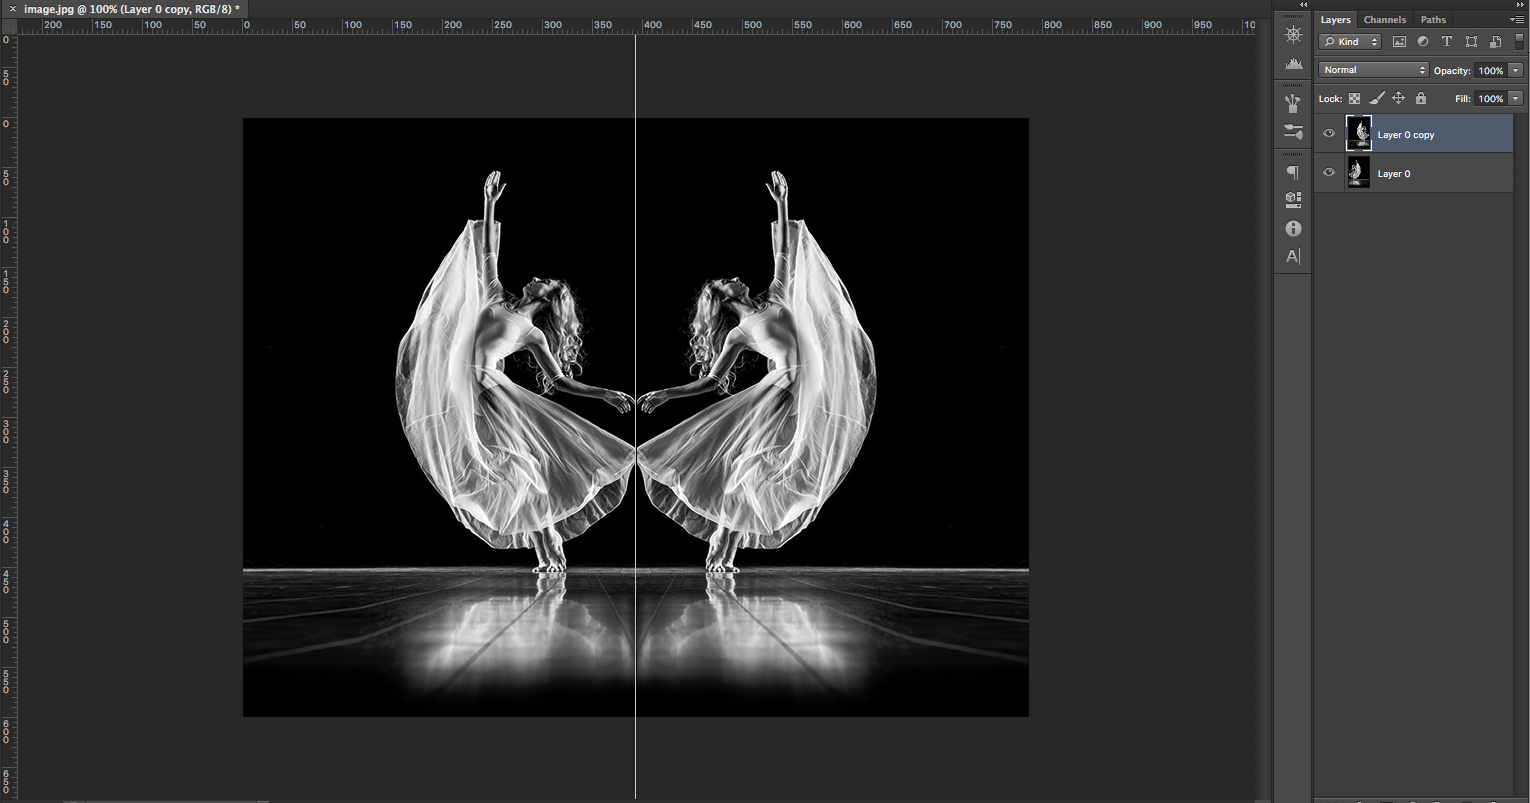1530x803 pixels.
Task: Click the Fill label
Action: click(1462, 99)
